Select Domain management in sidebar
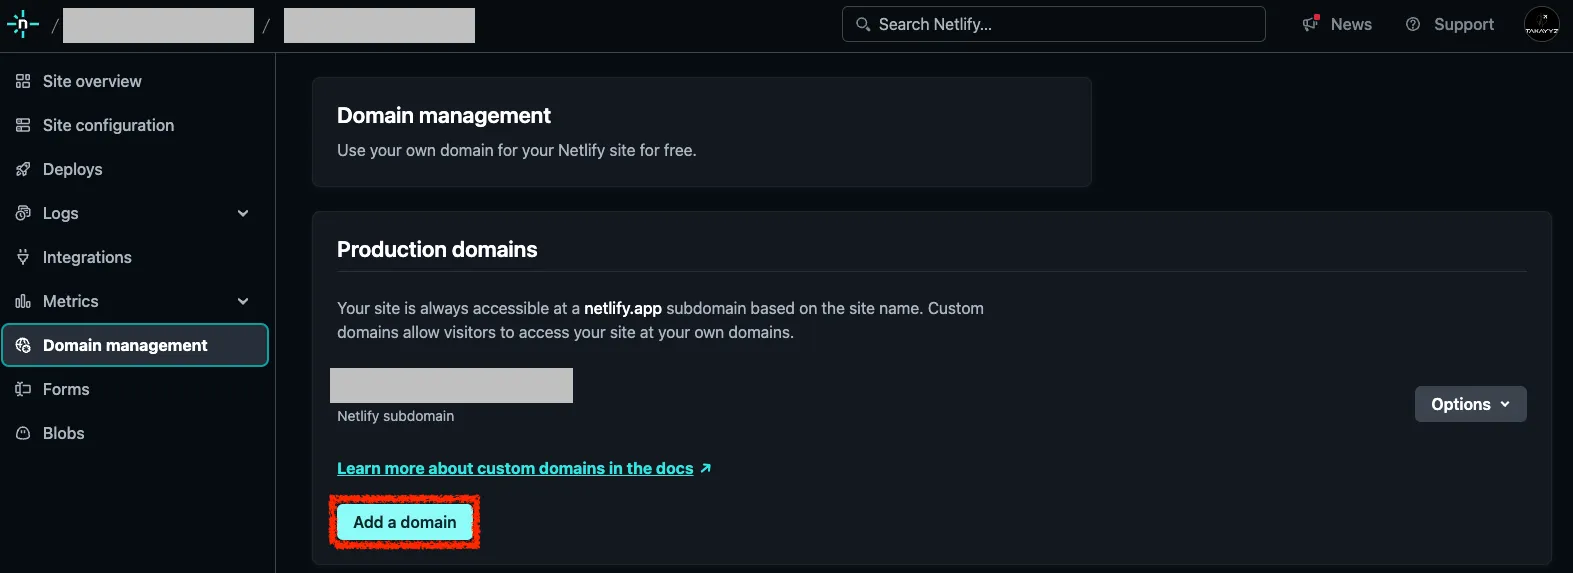1573x573 pixels. click(125, 345)
